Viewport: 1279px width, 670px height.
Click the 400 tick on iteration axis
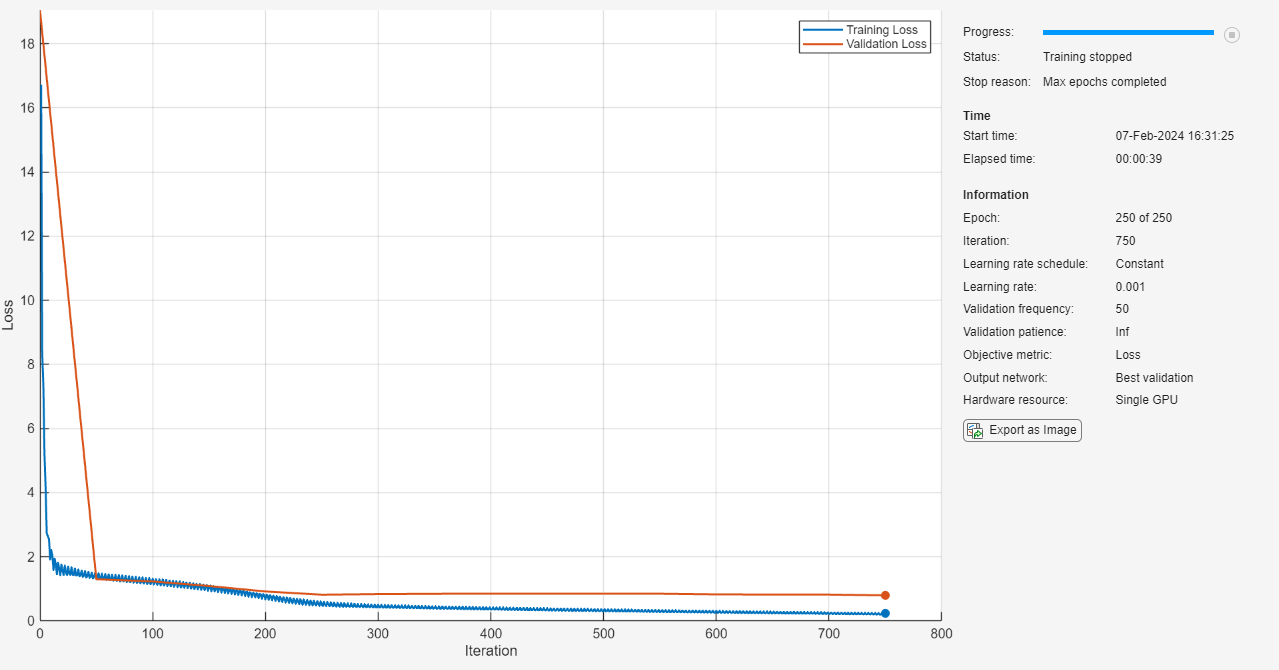coord(491,633)
